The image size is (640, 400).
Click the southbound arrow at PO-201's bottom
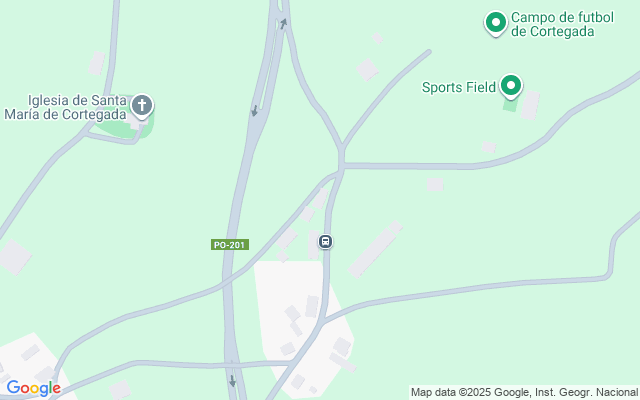click(x=232, y=381)
